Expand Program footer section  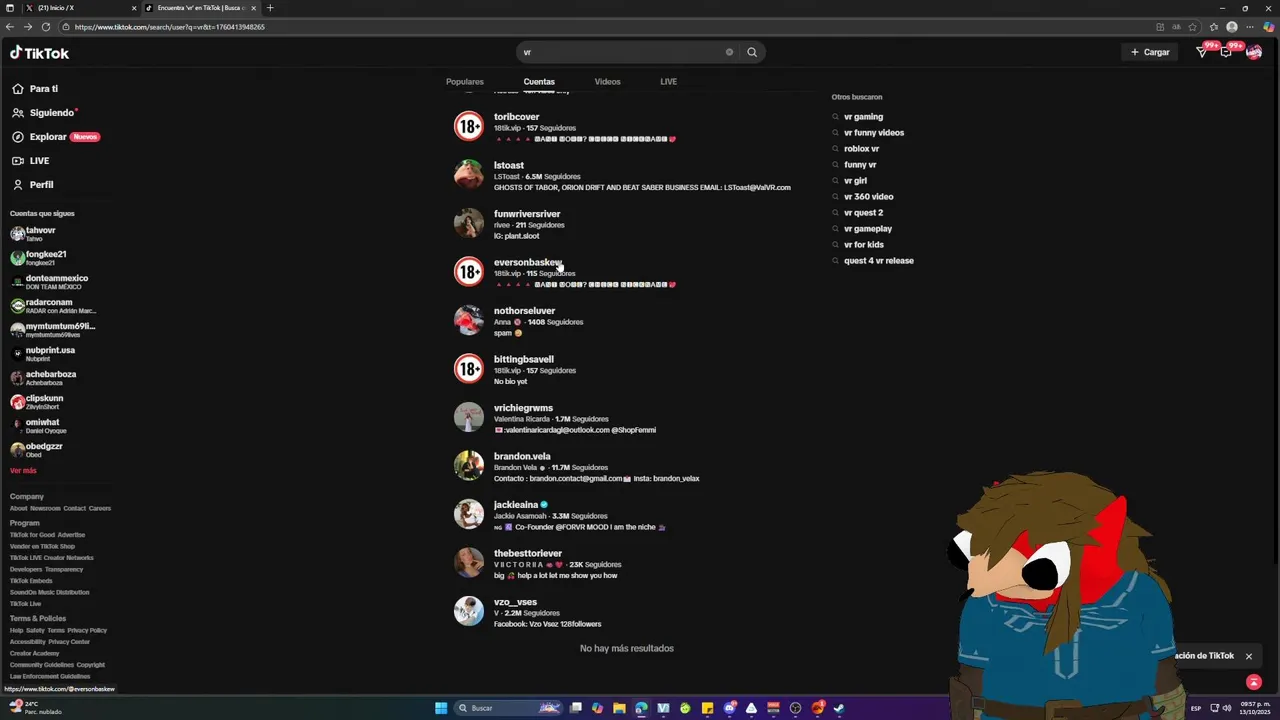coord(25,523)
